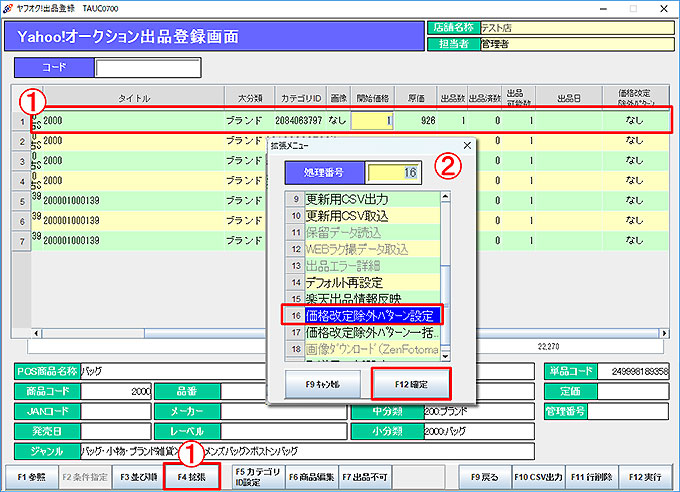Click the 商品コード field showing 2000

click(x=116, y=391)
